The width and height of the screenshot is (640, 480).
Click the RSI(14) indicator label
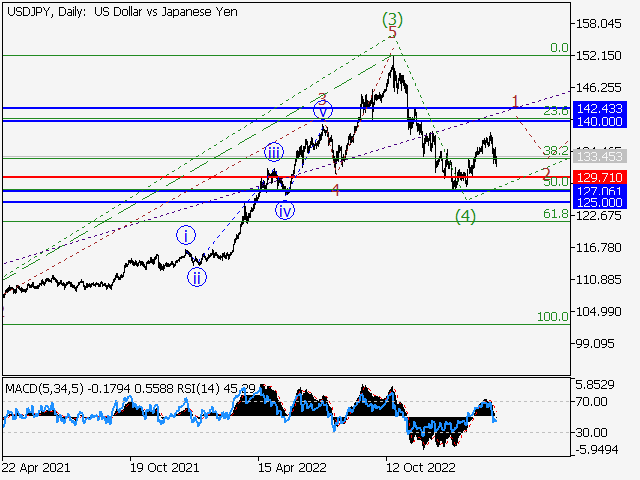(x=199, y=388)
